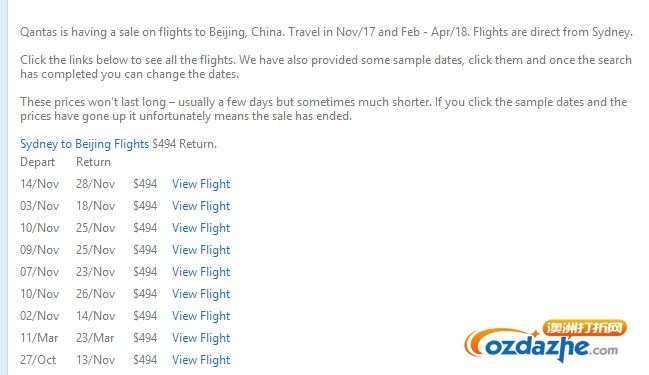Click the orange Chinese banner on logo
This screenshot has height=375, width=649.
click(x=584, y=328)
